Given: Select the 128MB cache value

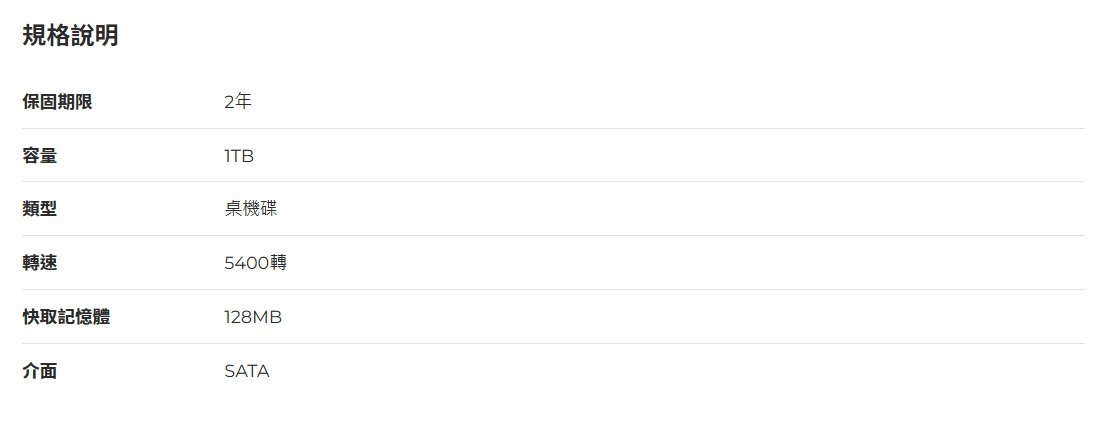Looking at the screenshot, I should [x=253, y=317].
